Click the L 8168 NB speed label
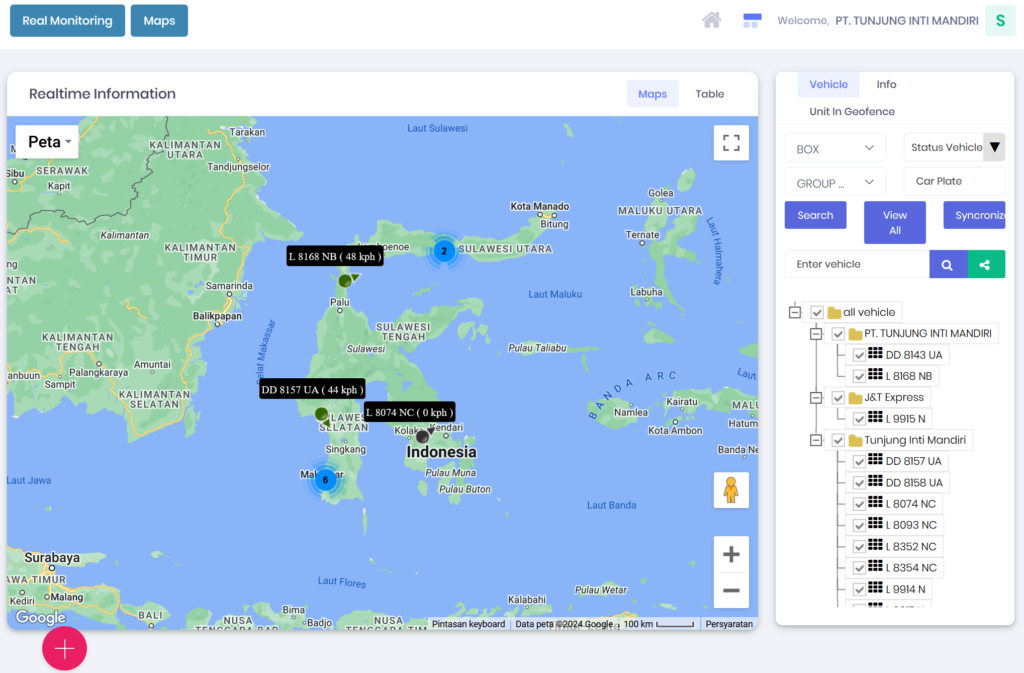Image resolution: width=1024 pixels, height=673 pixels. [335, 257]
